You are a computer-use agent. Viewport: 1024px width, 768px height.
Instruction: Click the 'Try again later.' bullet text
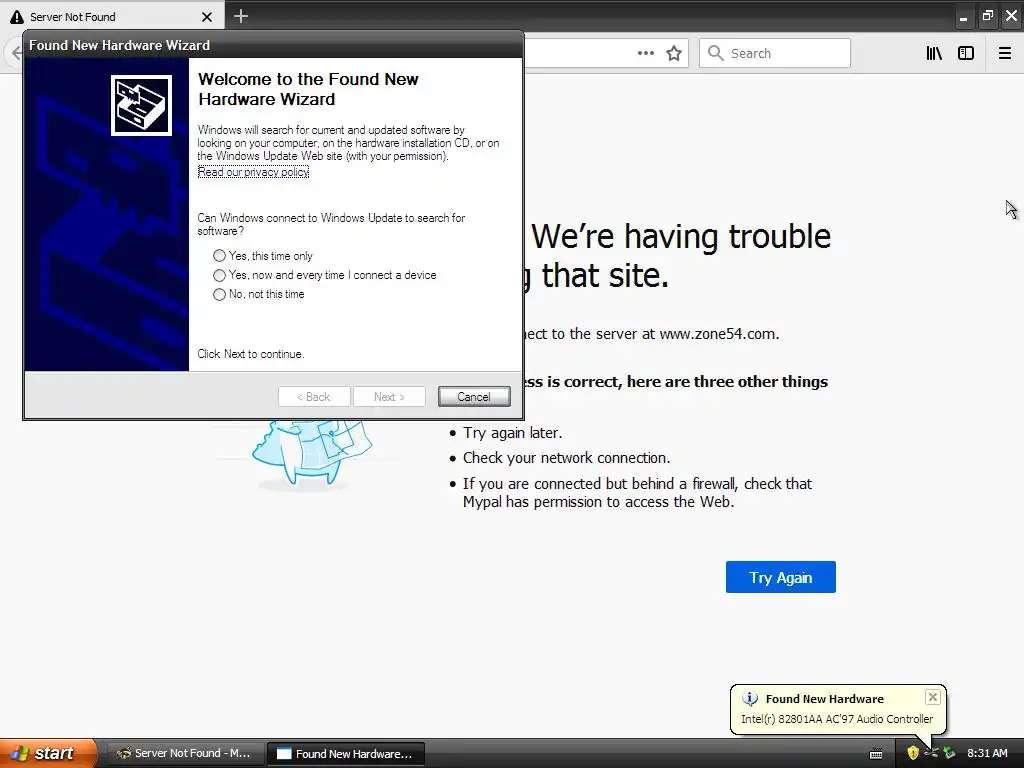(513, 433)
